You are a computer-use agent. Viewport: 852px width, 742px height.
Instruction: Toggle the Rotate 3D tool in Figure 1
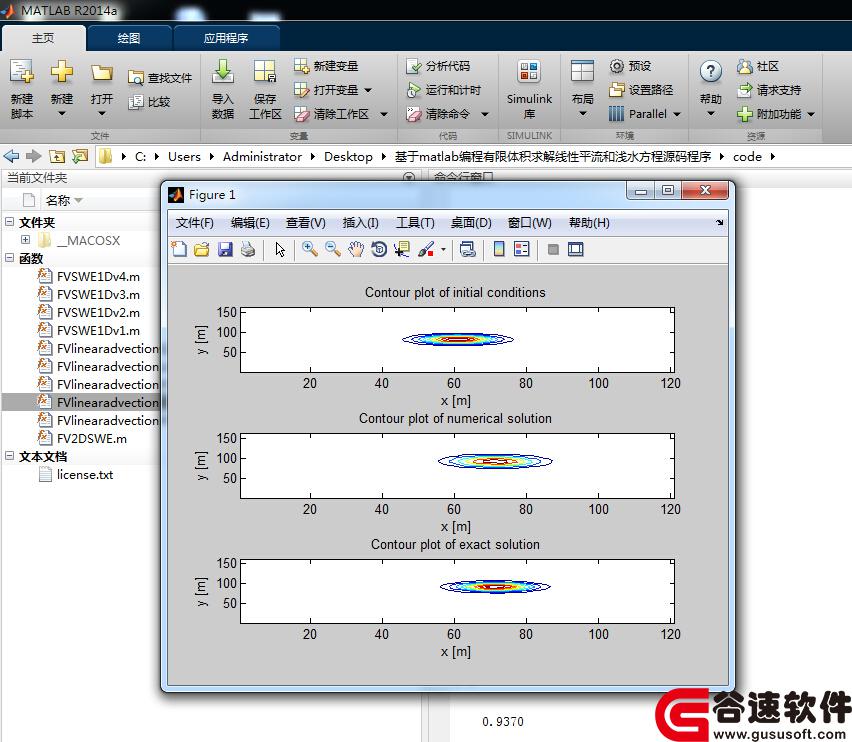click(x=379, y=249)
